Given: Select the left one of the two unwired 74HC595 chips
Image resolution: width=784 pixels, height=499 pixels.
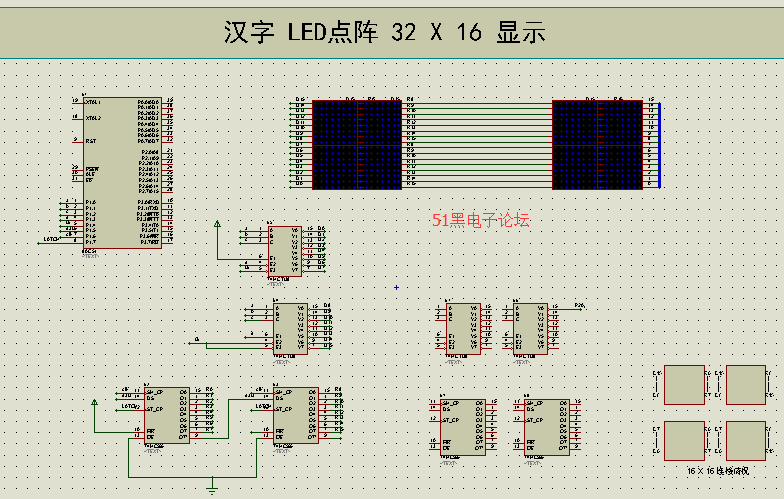Looking at the screenshot, I should click(462, 428).
